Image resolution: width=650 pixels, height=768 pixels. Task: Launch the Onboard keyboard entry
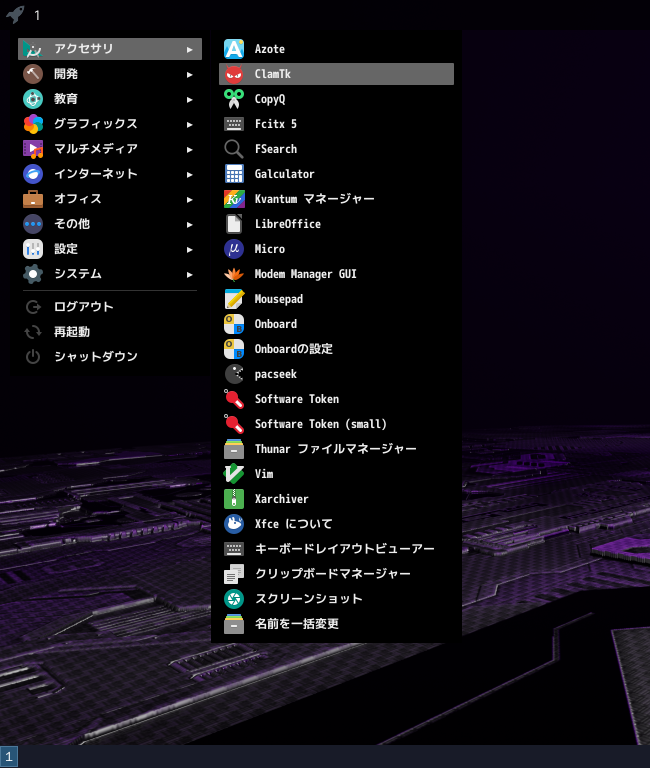(x=336, y=324)
